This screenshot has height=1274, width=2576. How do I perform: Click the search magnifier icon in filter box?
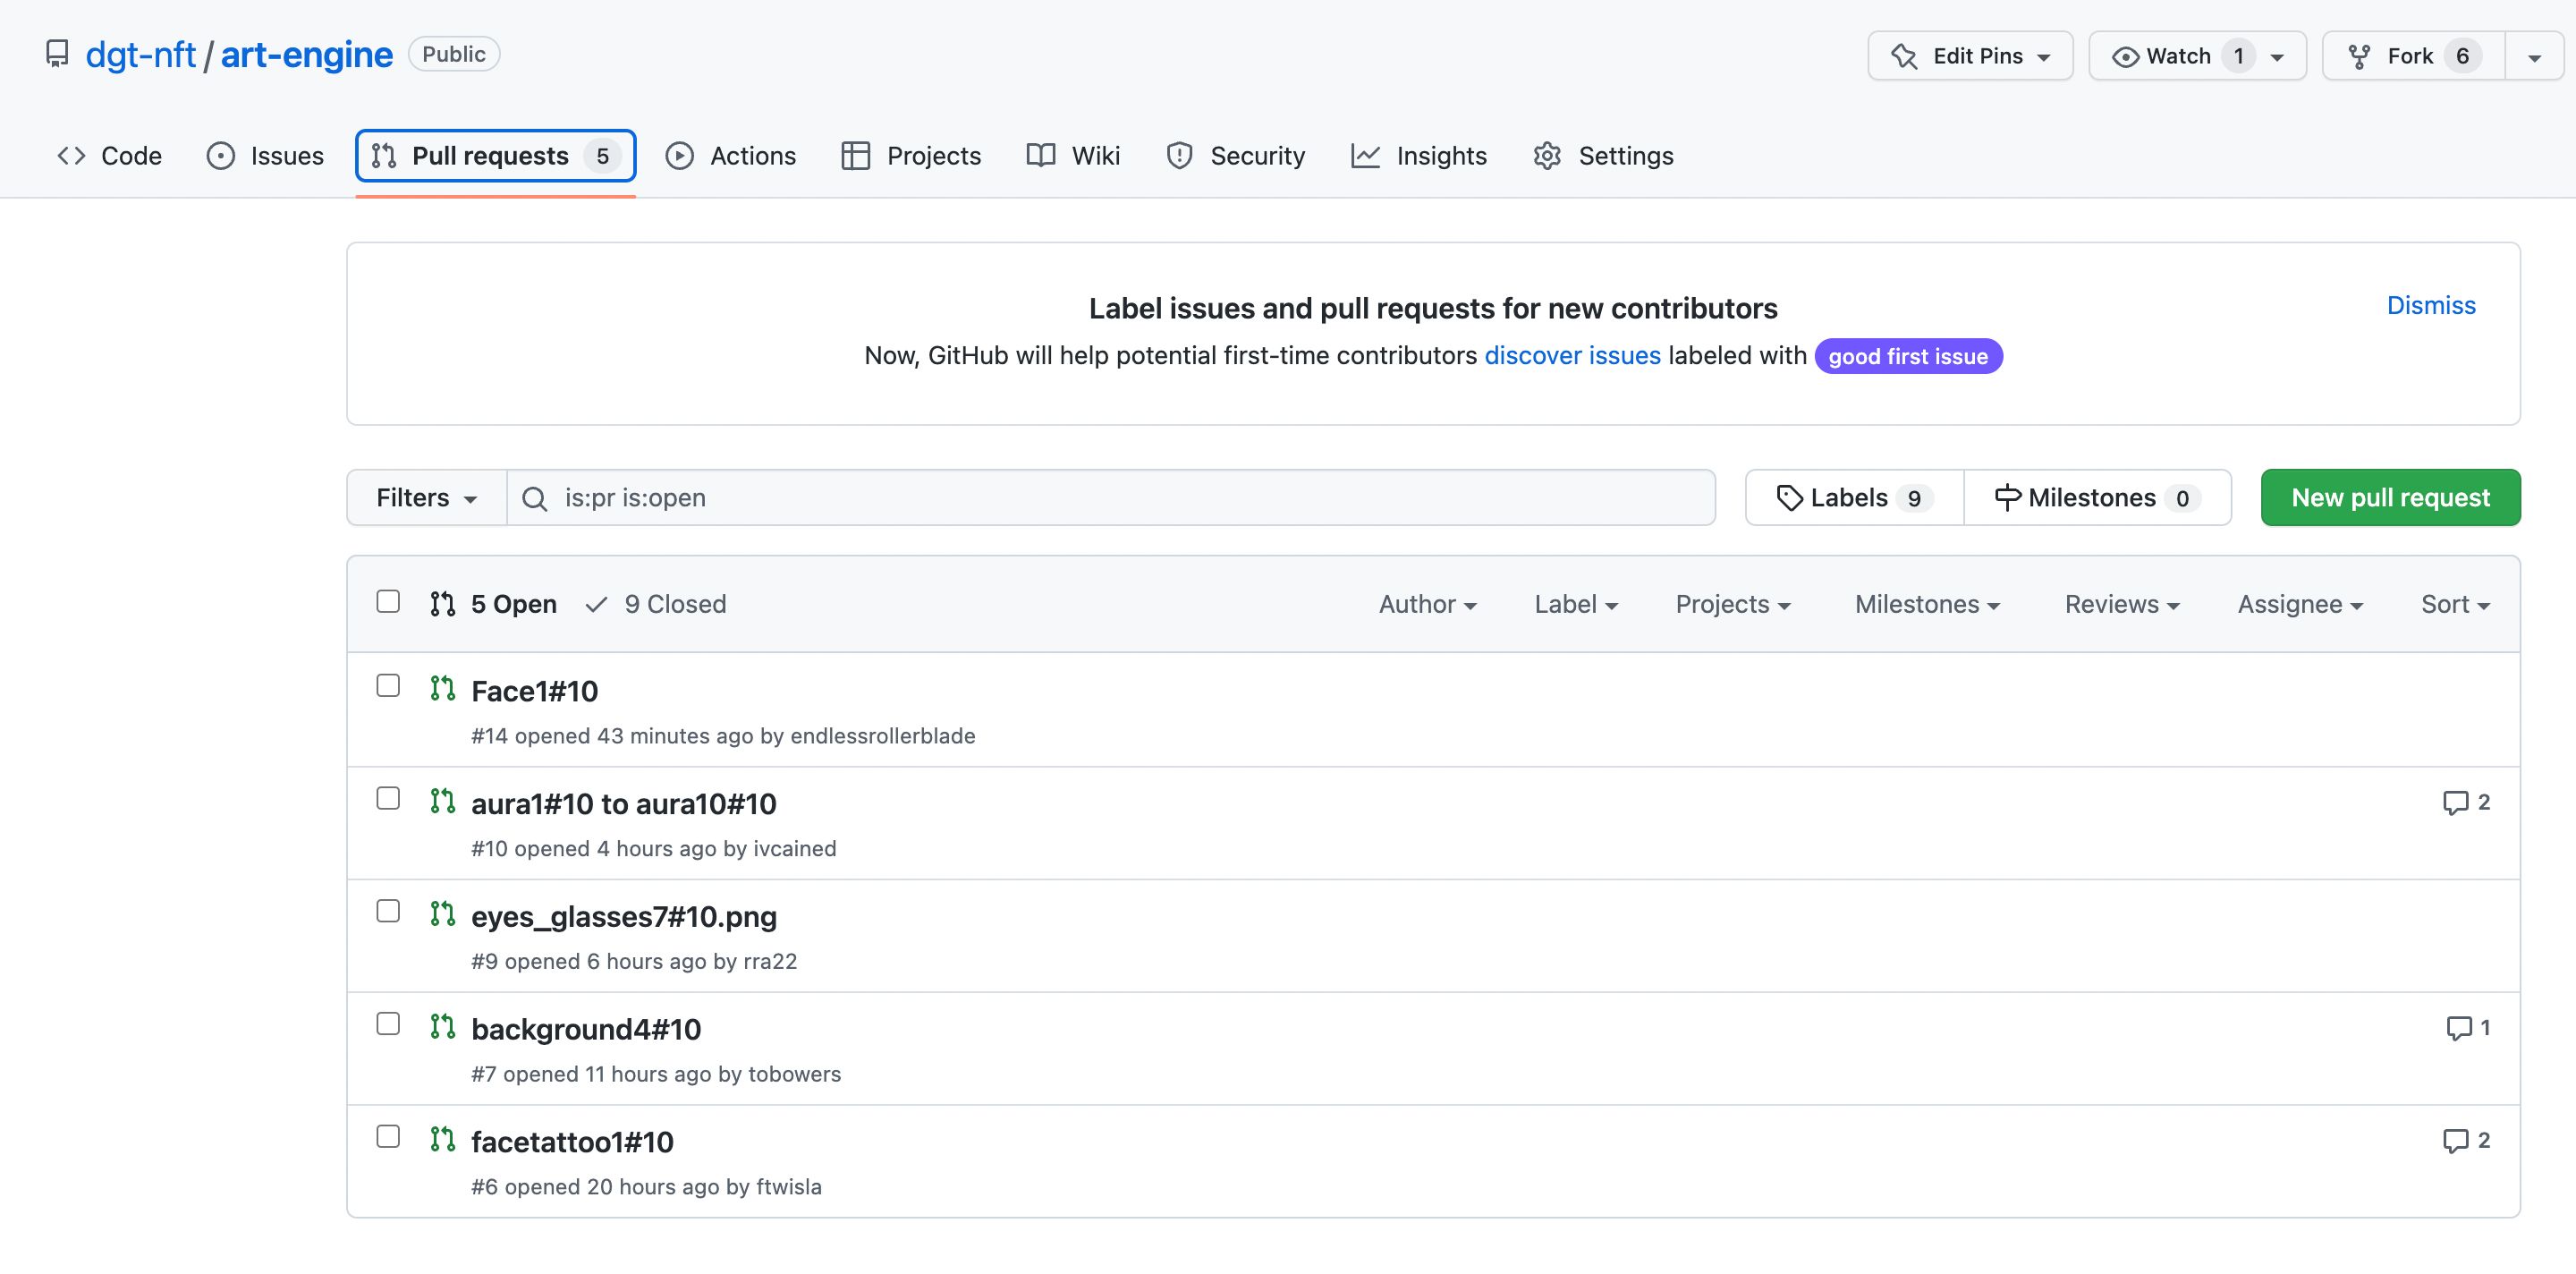(535, 498)
